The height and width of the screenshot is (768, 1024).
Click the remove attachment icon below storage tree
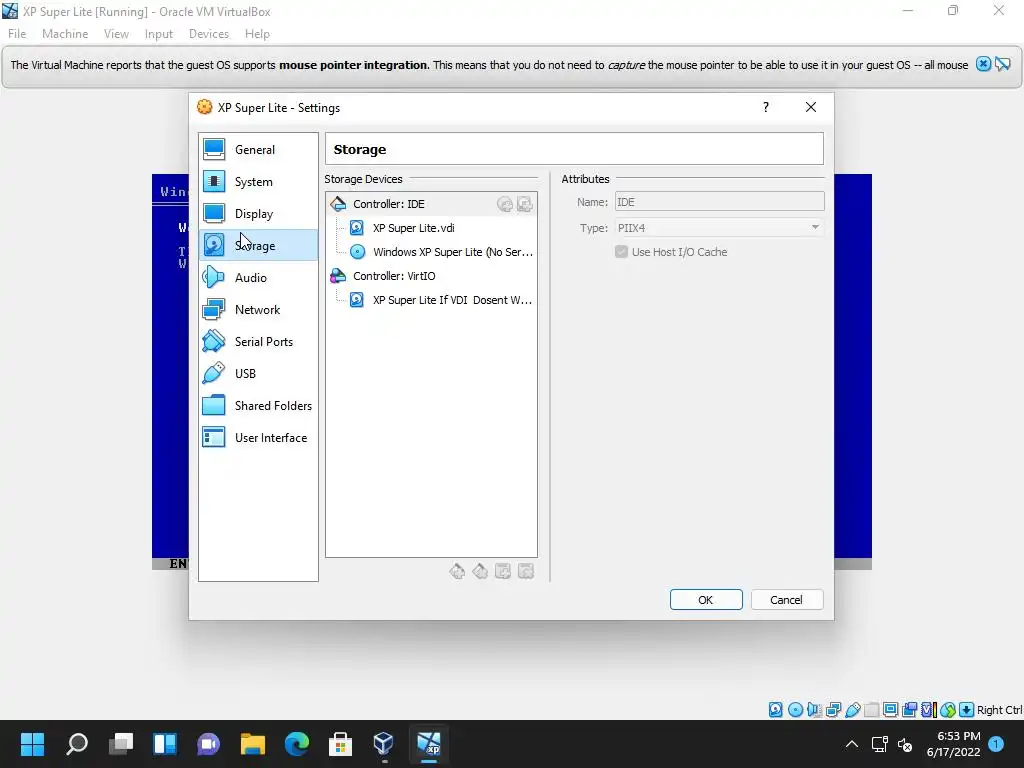pos(526,571)
